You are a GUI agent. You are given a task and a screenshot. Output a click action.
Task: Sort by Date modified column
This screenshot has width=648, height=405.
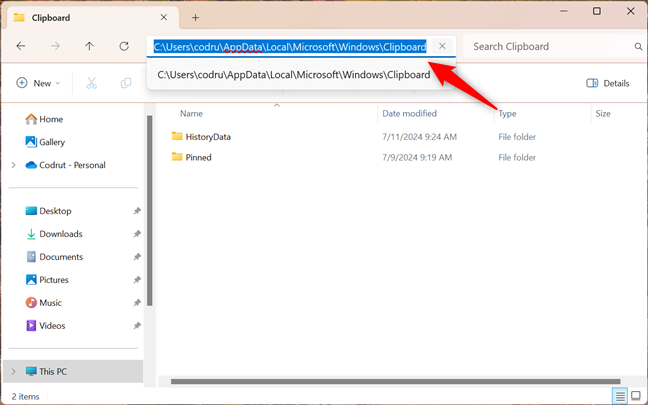[x=410, y=114]
